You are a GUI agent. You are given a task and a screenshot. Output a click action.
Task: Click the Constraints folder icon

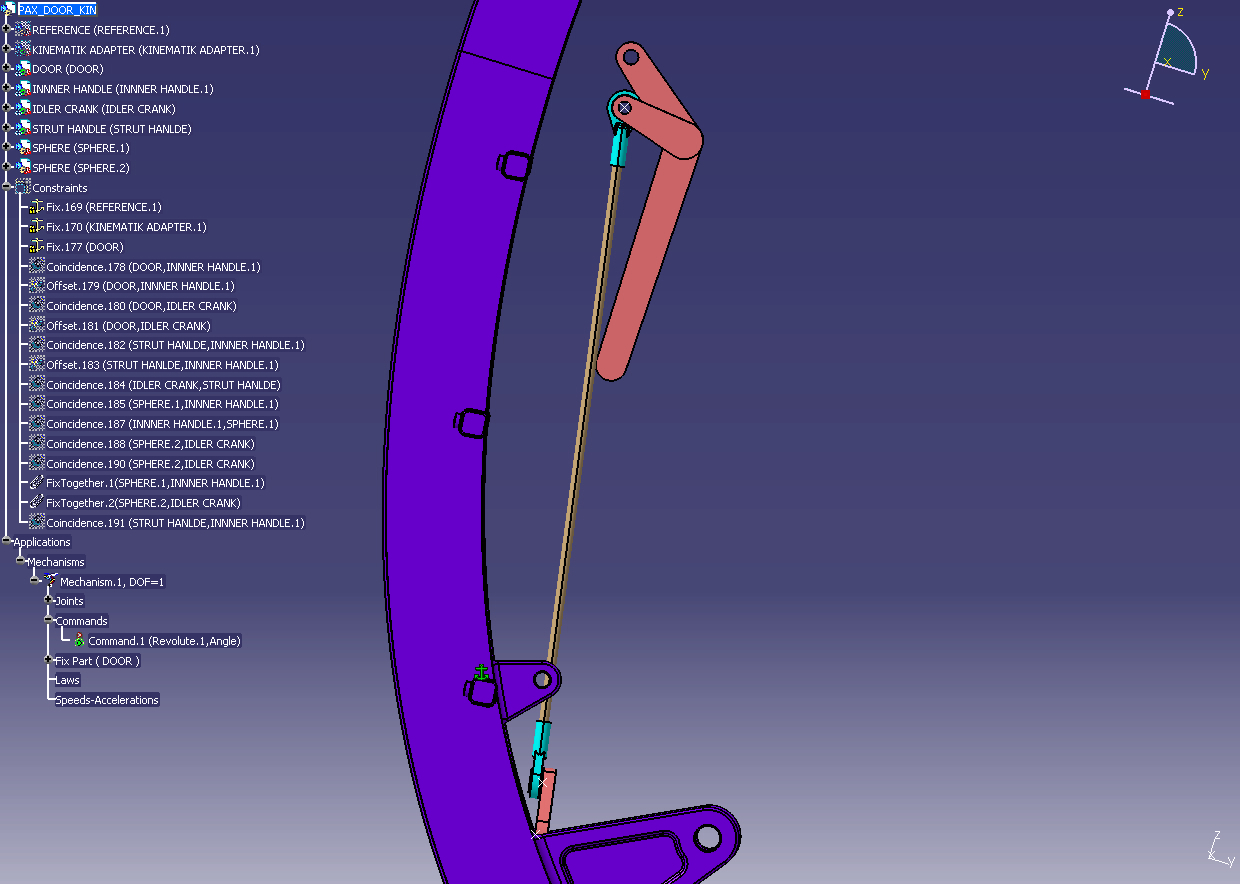coord(22,187)
